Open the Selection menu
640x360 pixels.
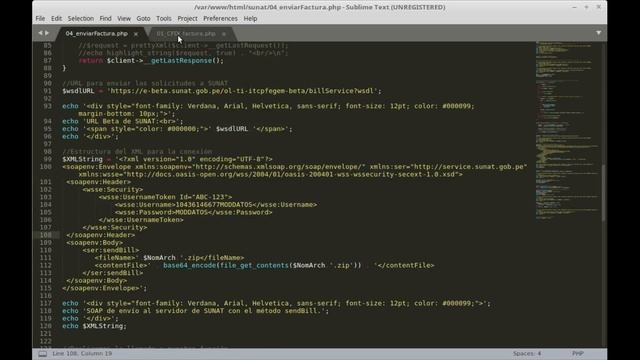[80, 18]
